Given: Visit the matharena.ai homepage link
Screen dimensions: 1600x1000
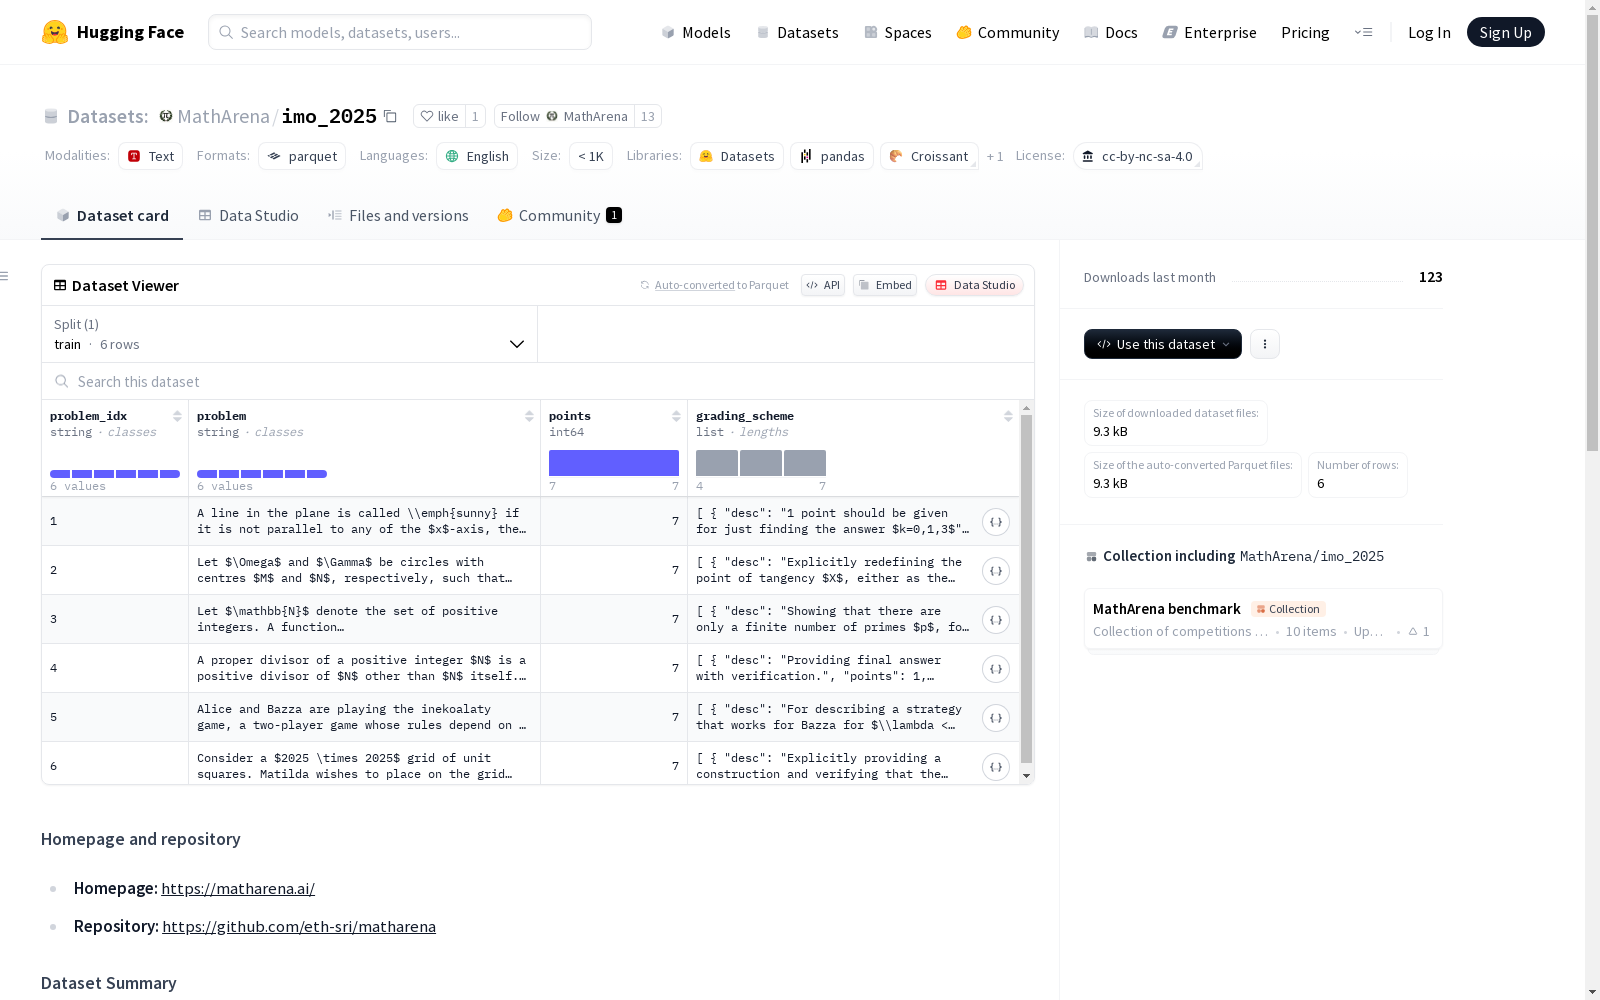Looking at the screenshot, I should tap(238, 888).
